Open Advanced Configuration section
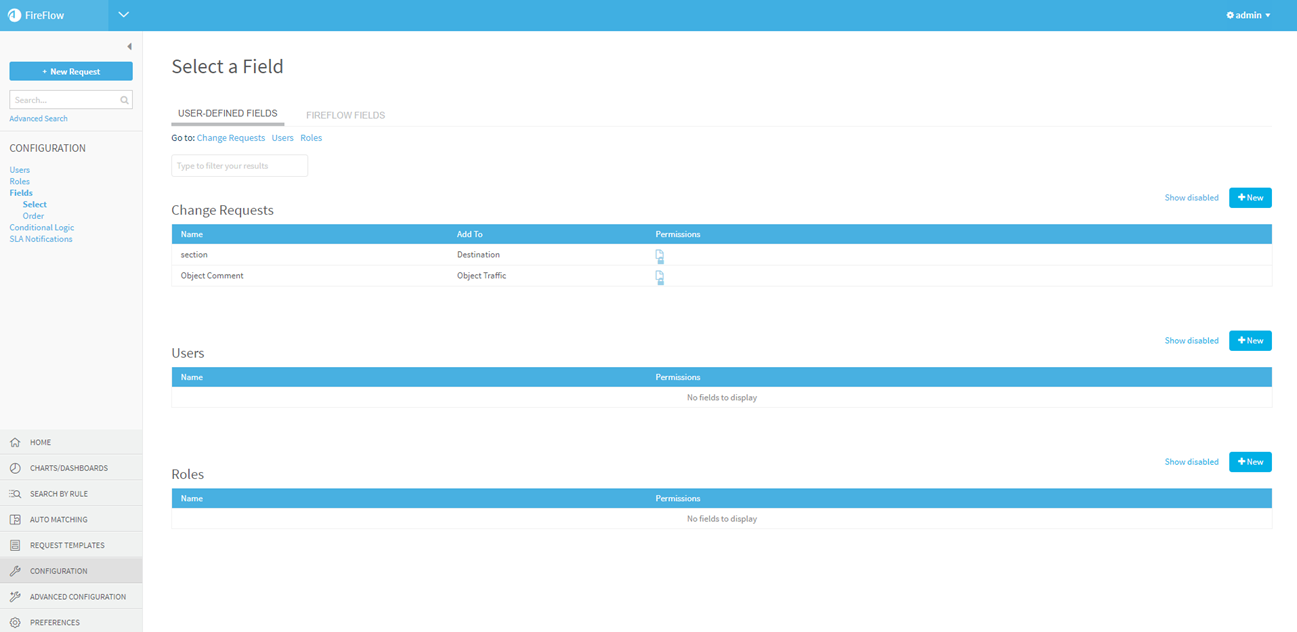Viewport: 1297px width, 632px height. (77, 597)
